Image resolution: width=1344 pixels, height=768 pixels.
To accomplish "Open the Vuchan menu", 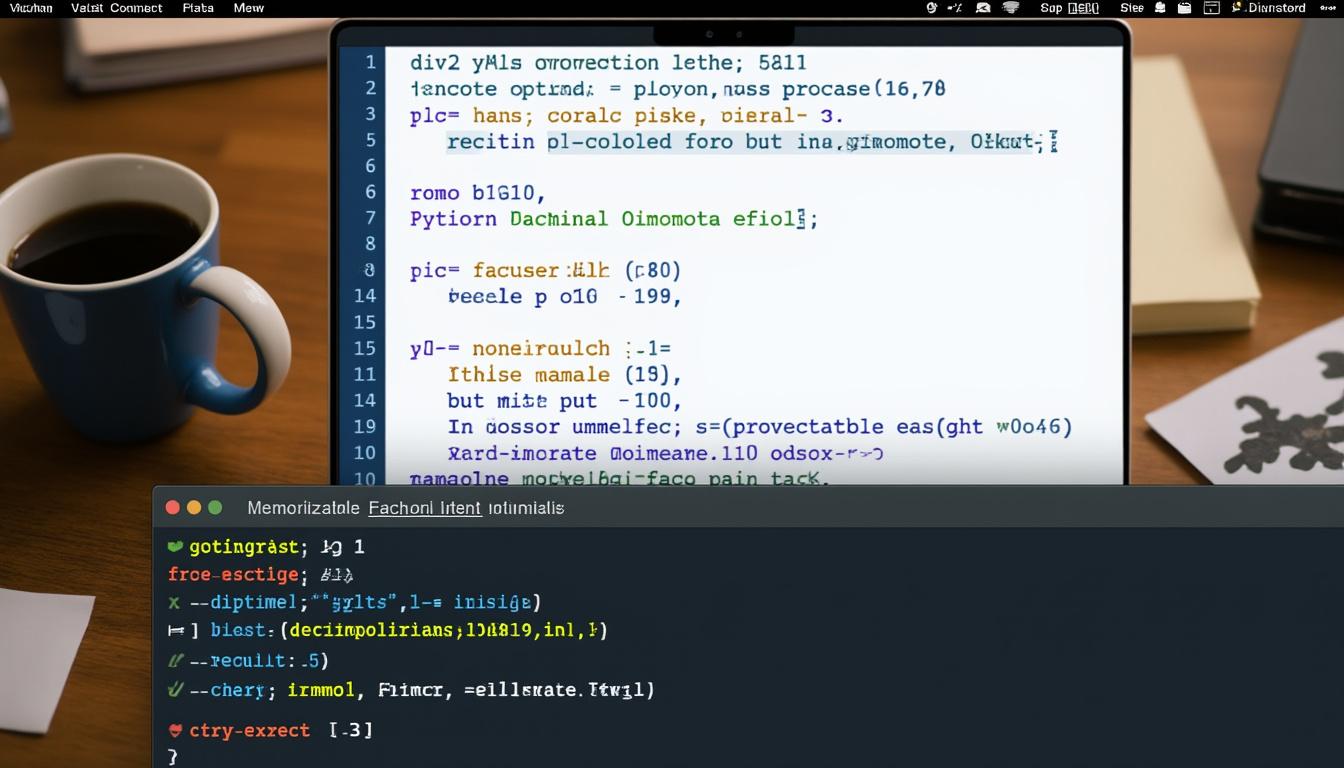I will [x=30, y=7].
